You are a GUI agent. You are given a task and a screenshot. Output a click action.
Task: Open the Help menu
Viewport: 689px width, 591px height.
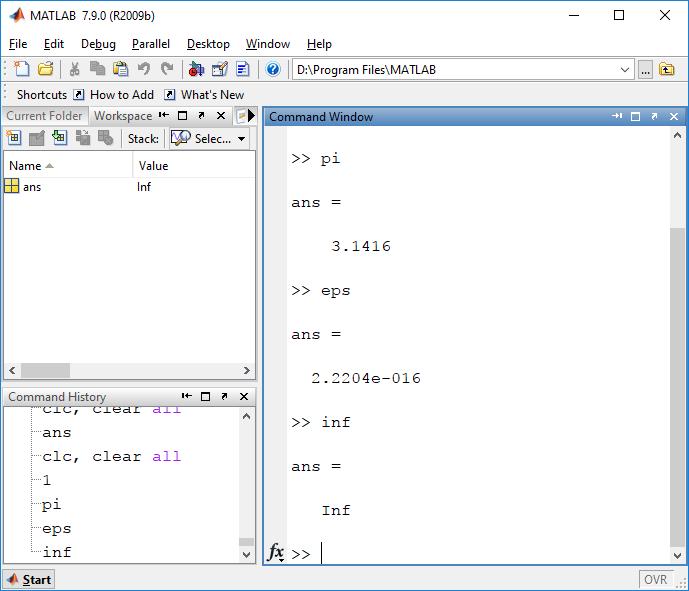[319, 44]
